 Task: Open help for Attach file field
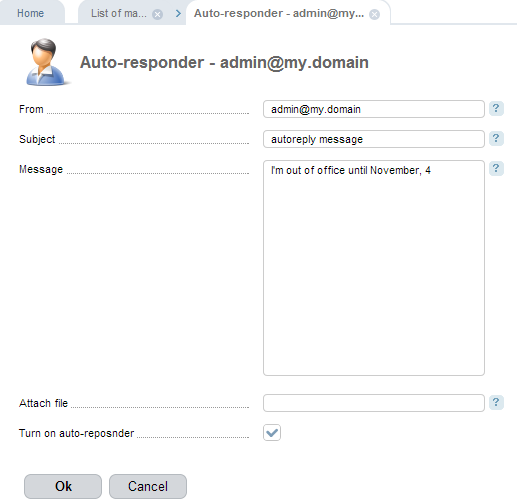(496, 402)
